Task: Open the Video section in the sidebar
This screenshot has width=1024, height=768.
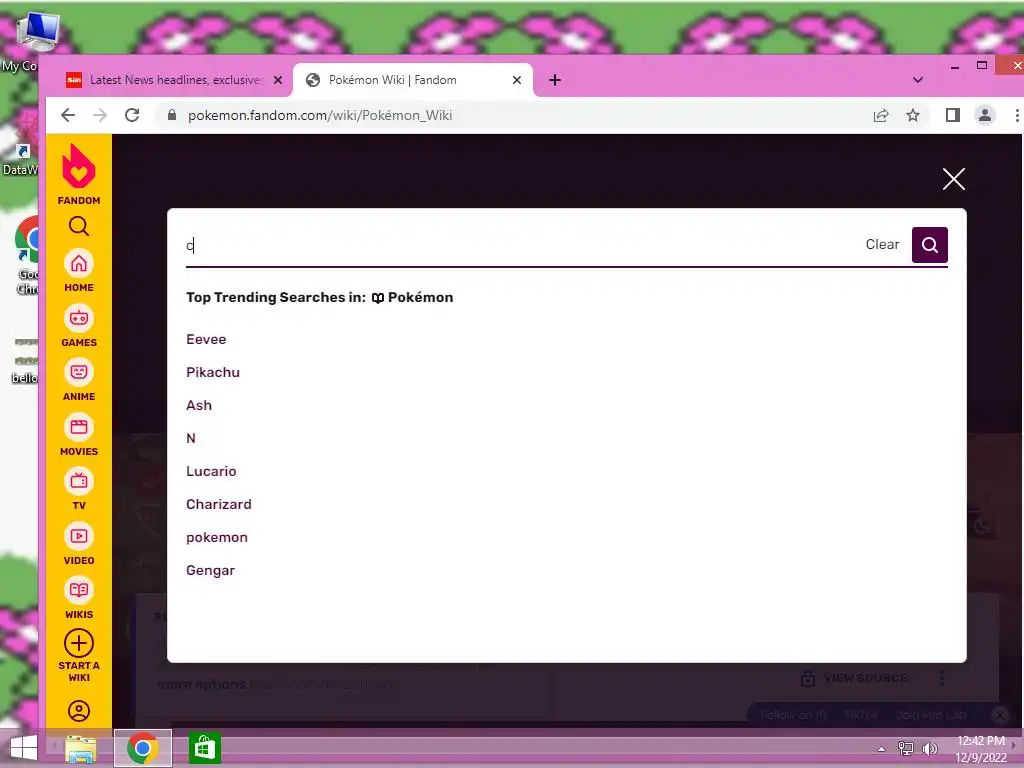Action: [x=79, y=544]
